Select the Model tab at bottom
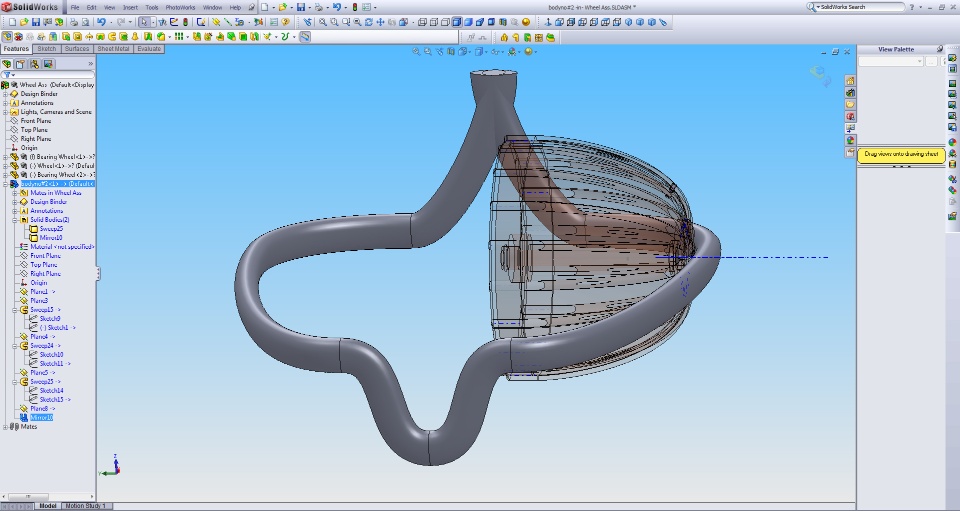The height and width of the screenshot is (511, 960). pos(48,506)
